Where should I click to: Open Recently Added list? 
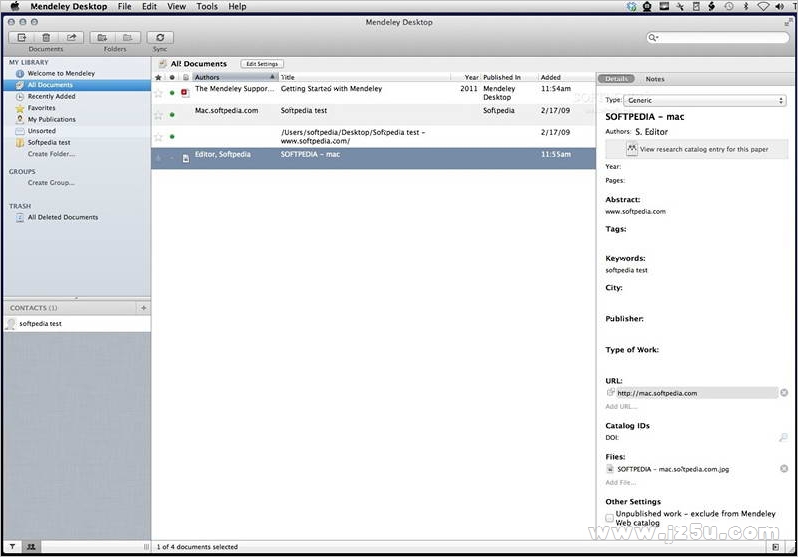point(51,96)
